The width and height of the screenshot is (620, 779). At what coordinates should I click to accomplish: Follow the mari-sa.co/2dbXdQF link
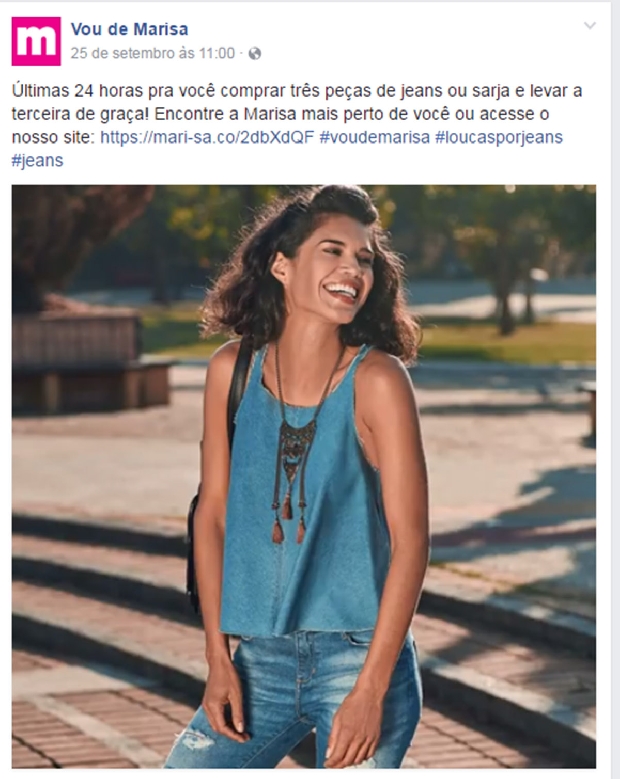pyautogui.click(x=207, y=137)
